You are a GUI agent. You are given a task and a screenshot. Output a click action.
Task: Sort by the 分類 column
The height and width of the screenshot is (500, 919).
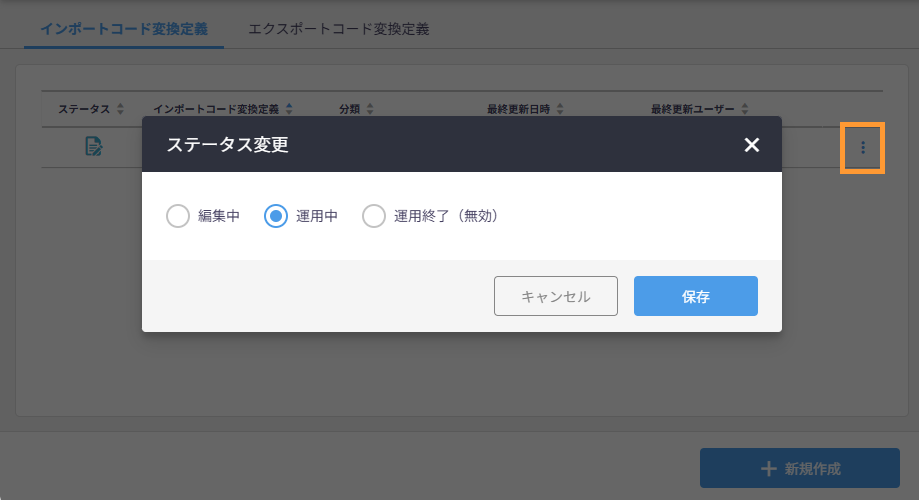(x=370, y=109)
